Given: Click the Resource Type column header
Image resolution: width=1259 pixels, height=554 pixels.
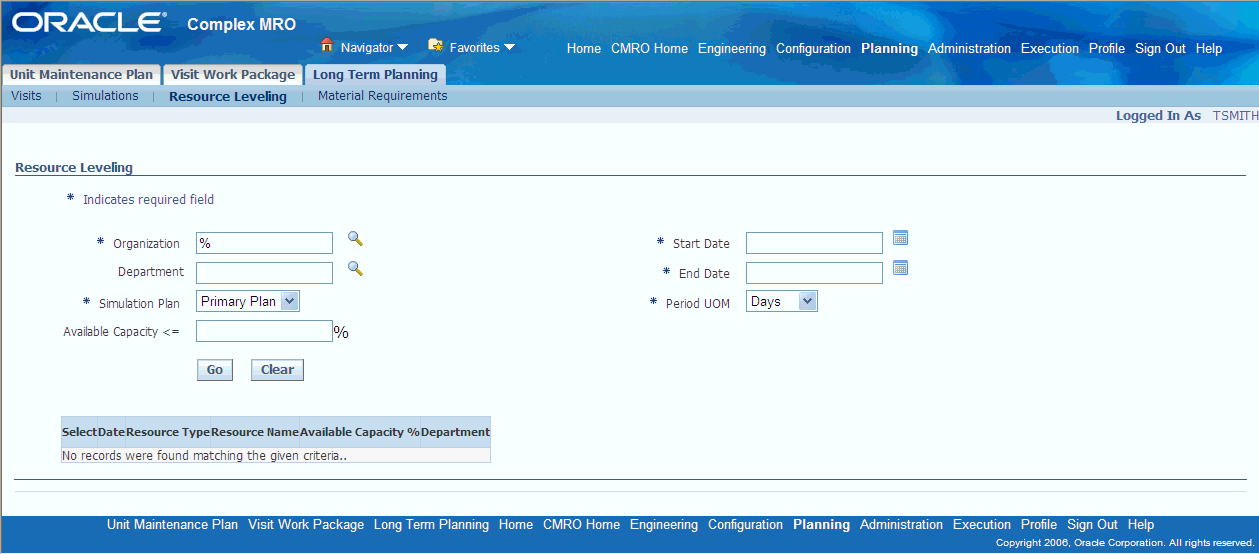Looking at the screenshot, I should 168,432.
